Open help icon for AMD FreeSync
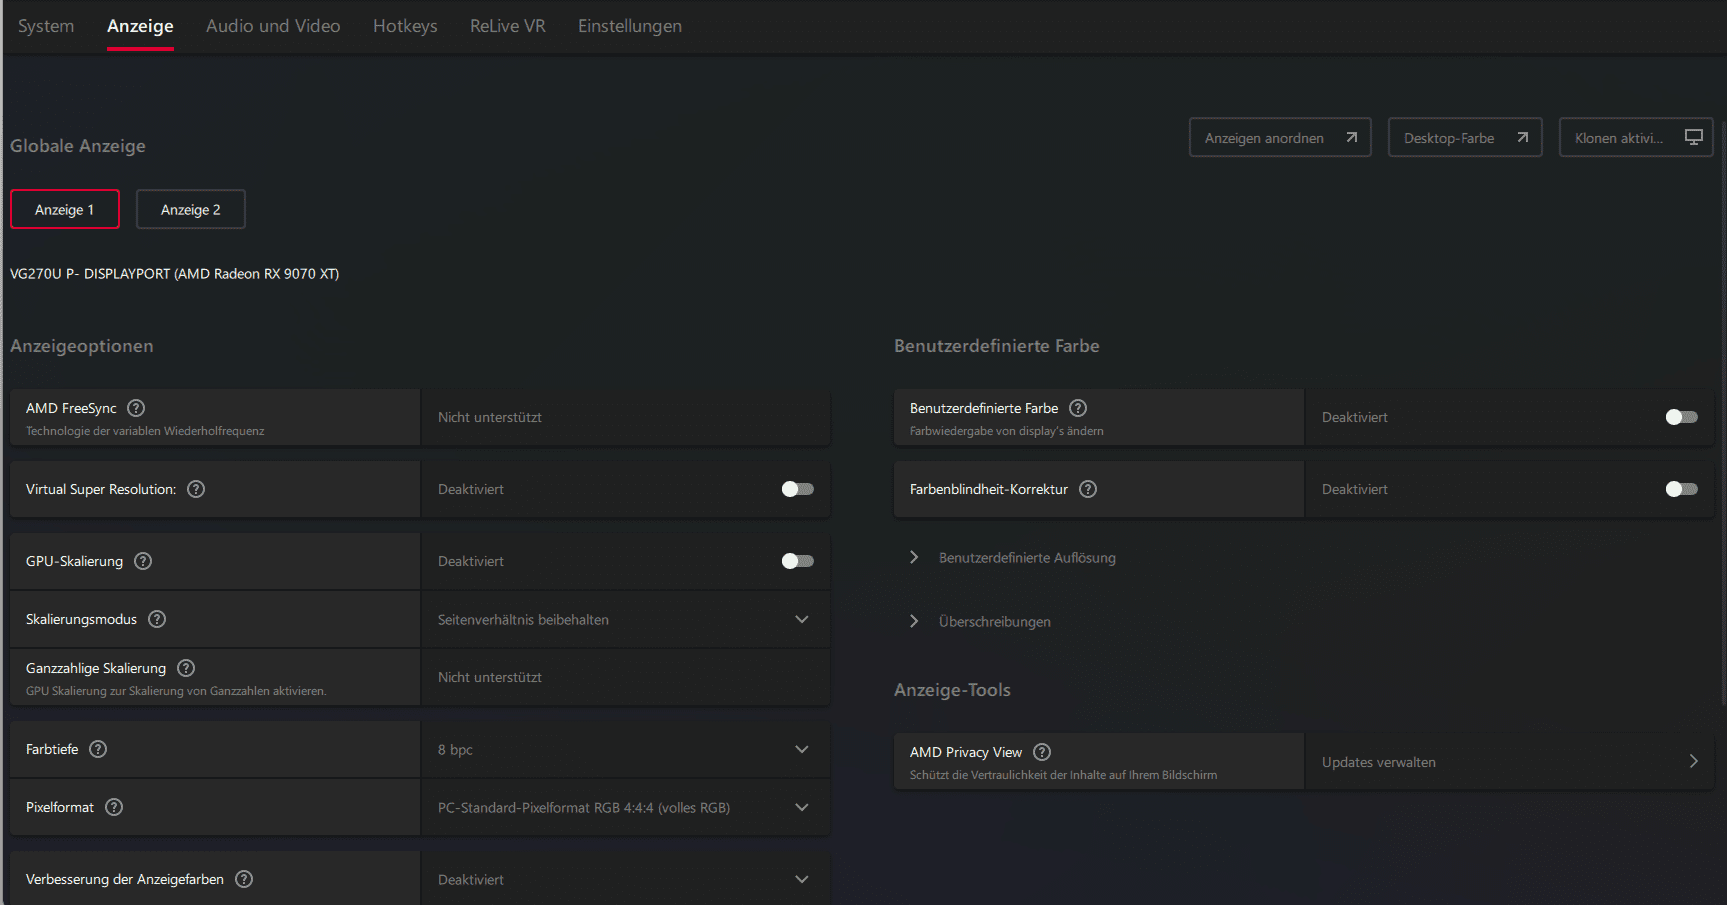Image resolution: width=1727 pixels, height=905 pixels. coord(136,408)
